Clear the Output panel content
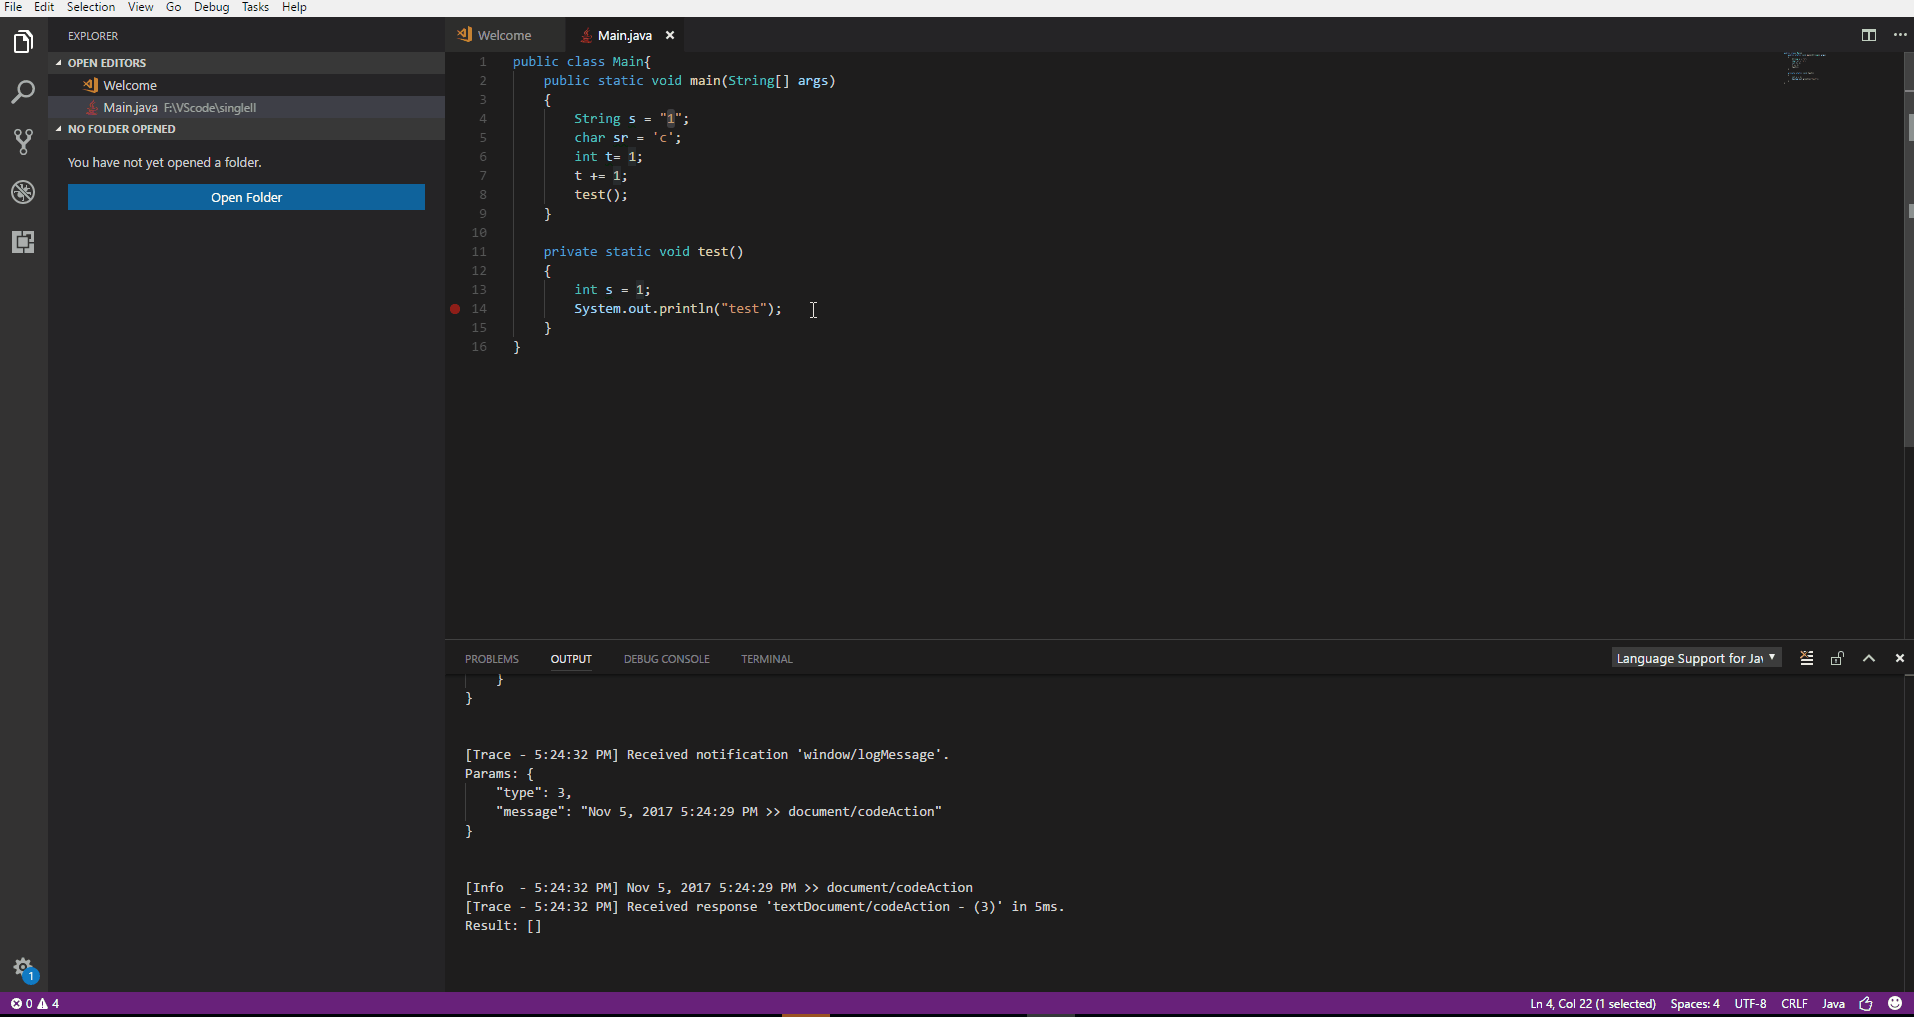This screenshot has height=1017, width=1914. click(x=1806, y=658)
